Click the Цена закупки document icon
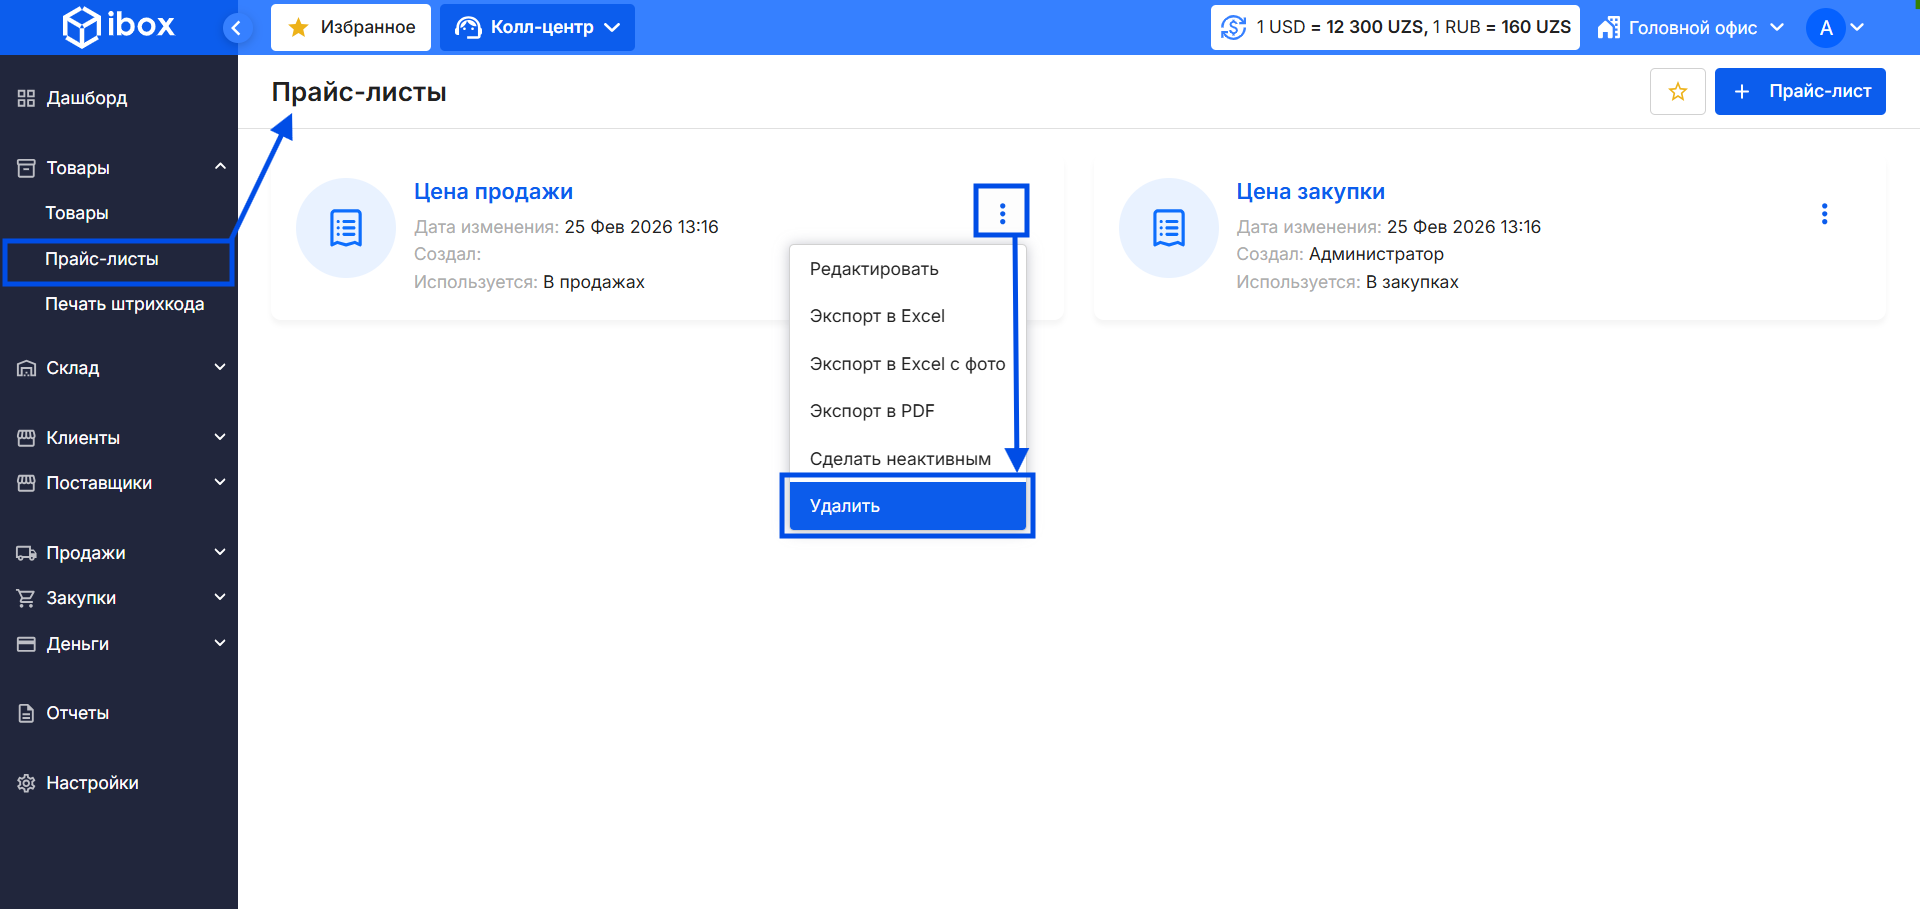The height and width of the screenshot is (909, 1920). click(x=1168, y=228)
